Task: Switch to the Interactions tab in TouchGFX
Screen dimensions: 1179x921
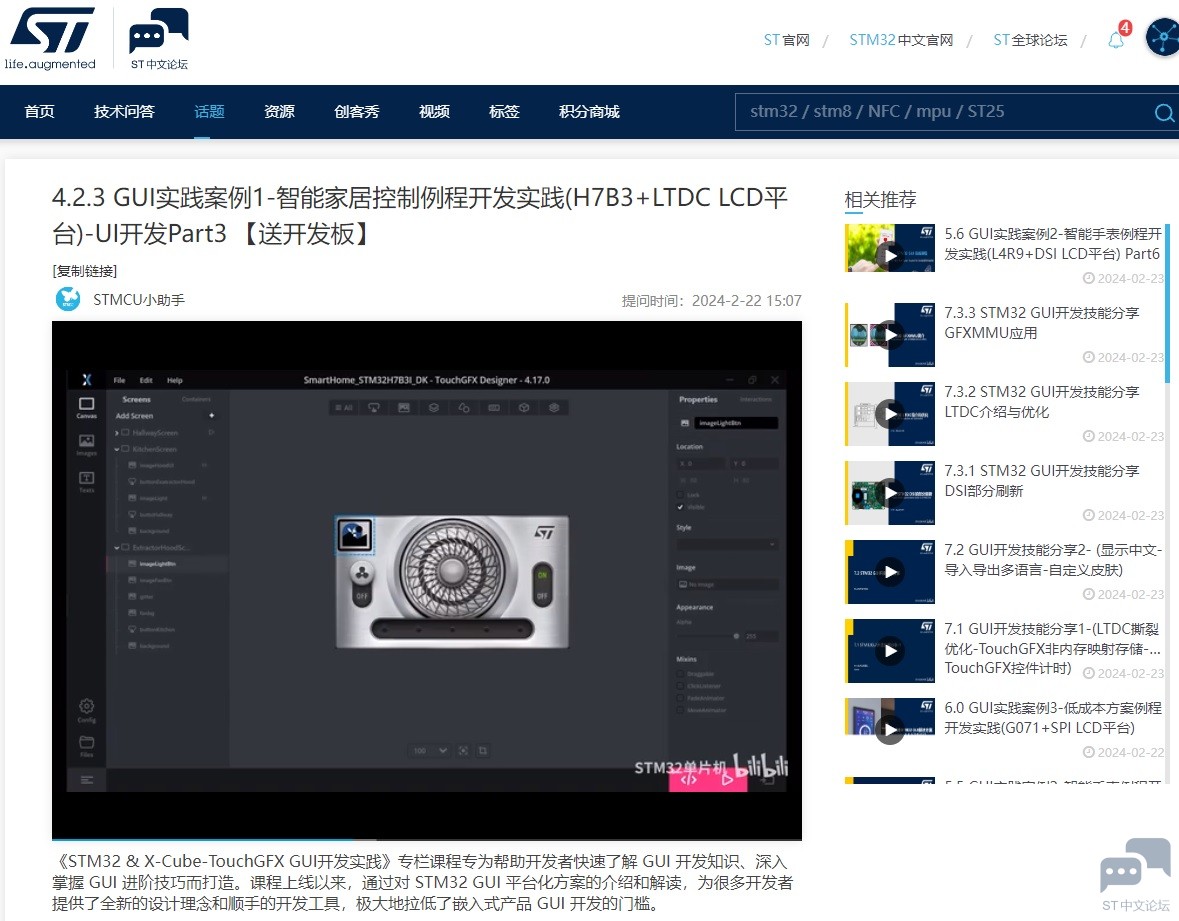Action: (756, 399)
